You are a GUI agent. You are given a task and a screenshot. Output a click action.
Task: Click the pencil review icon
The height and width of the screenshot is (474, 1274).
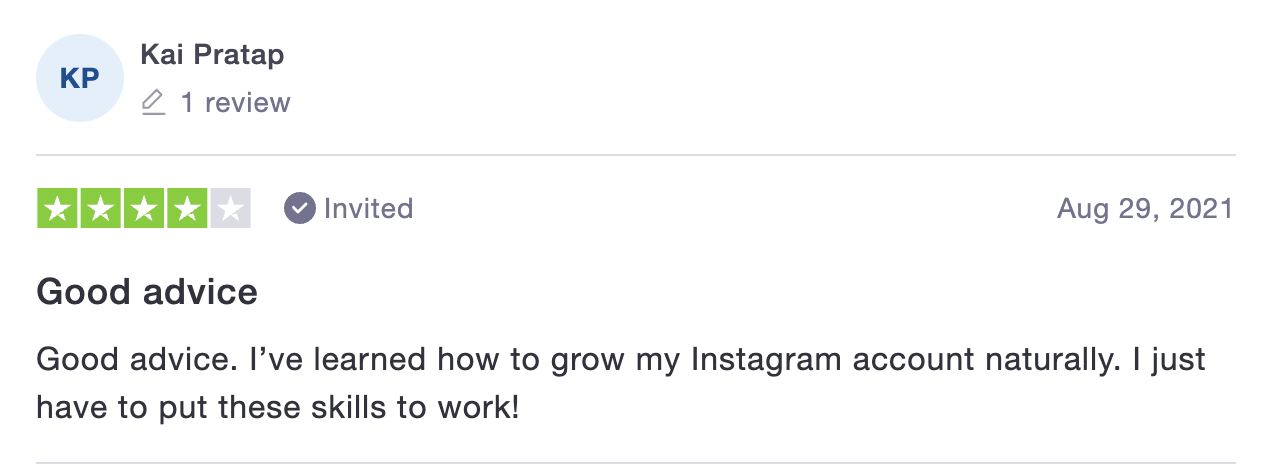pos(153,102)
